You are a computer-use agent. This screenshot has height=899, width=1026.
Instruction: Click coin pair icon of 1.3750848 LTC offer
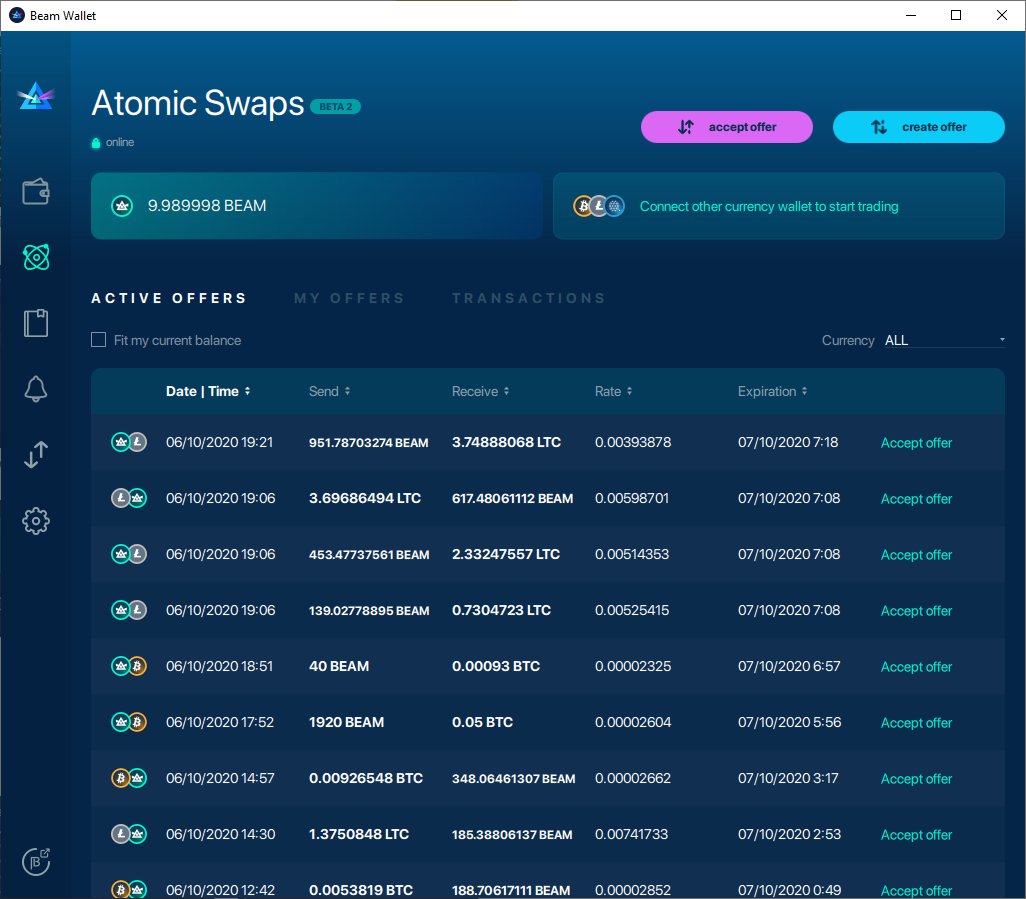(129, 834)
